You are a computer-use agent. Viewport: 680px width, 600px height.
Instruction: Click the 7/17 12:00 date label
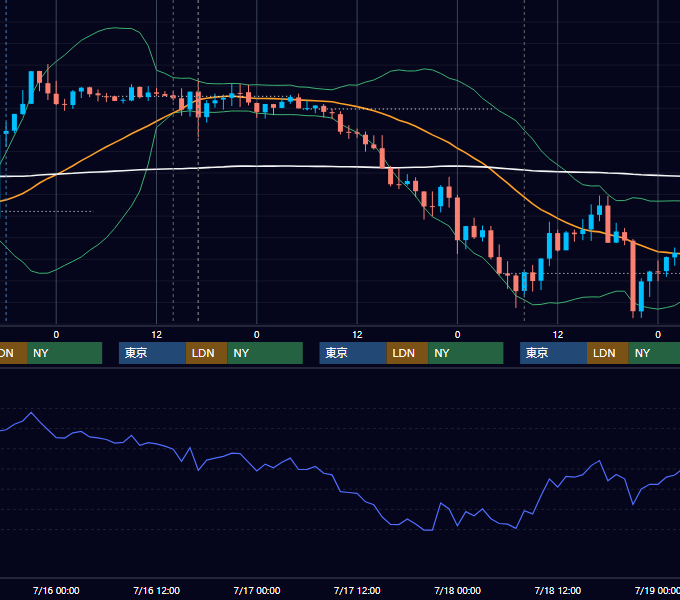pos(357,590)
